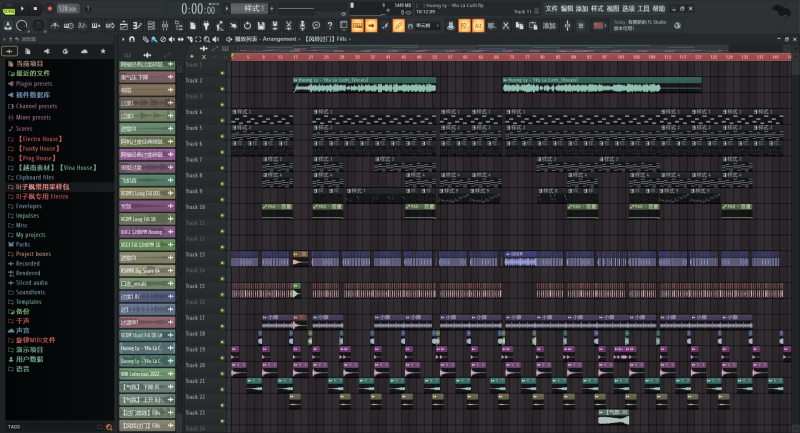This screenshot has height=433, width=800.
Task: Open the 工具 menu
Action: (x=643, y=9)
